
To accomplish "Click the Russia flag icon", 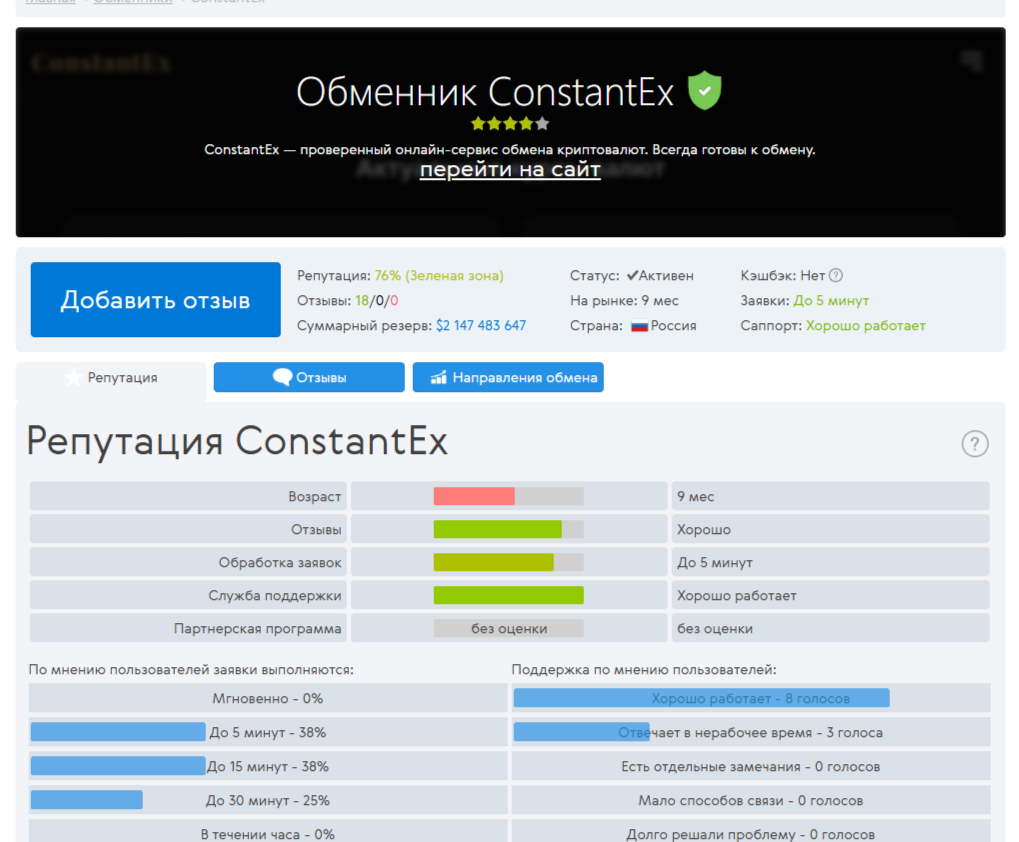I will coord(639,326).
